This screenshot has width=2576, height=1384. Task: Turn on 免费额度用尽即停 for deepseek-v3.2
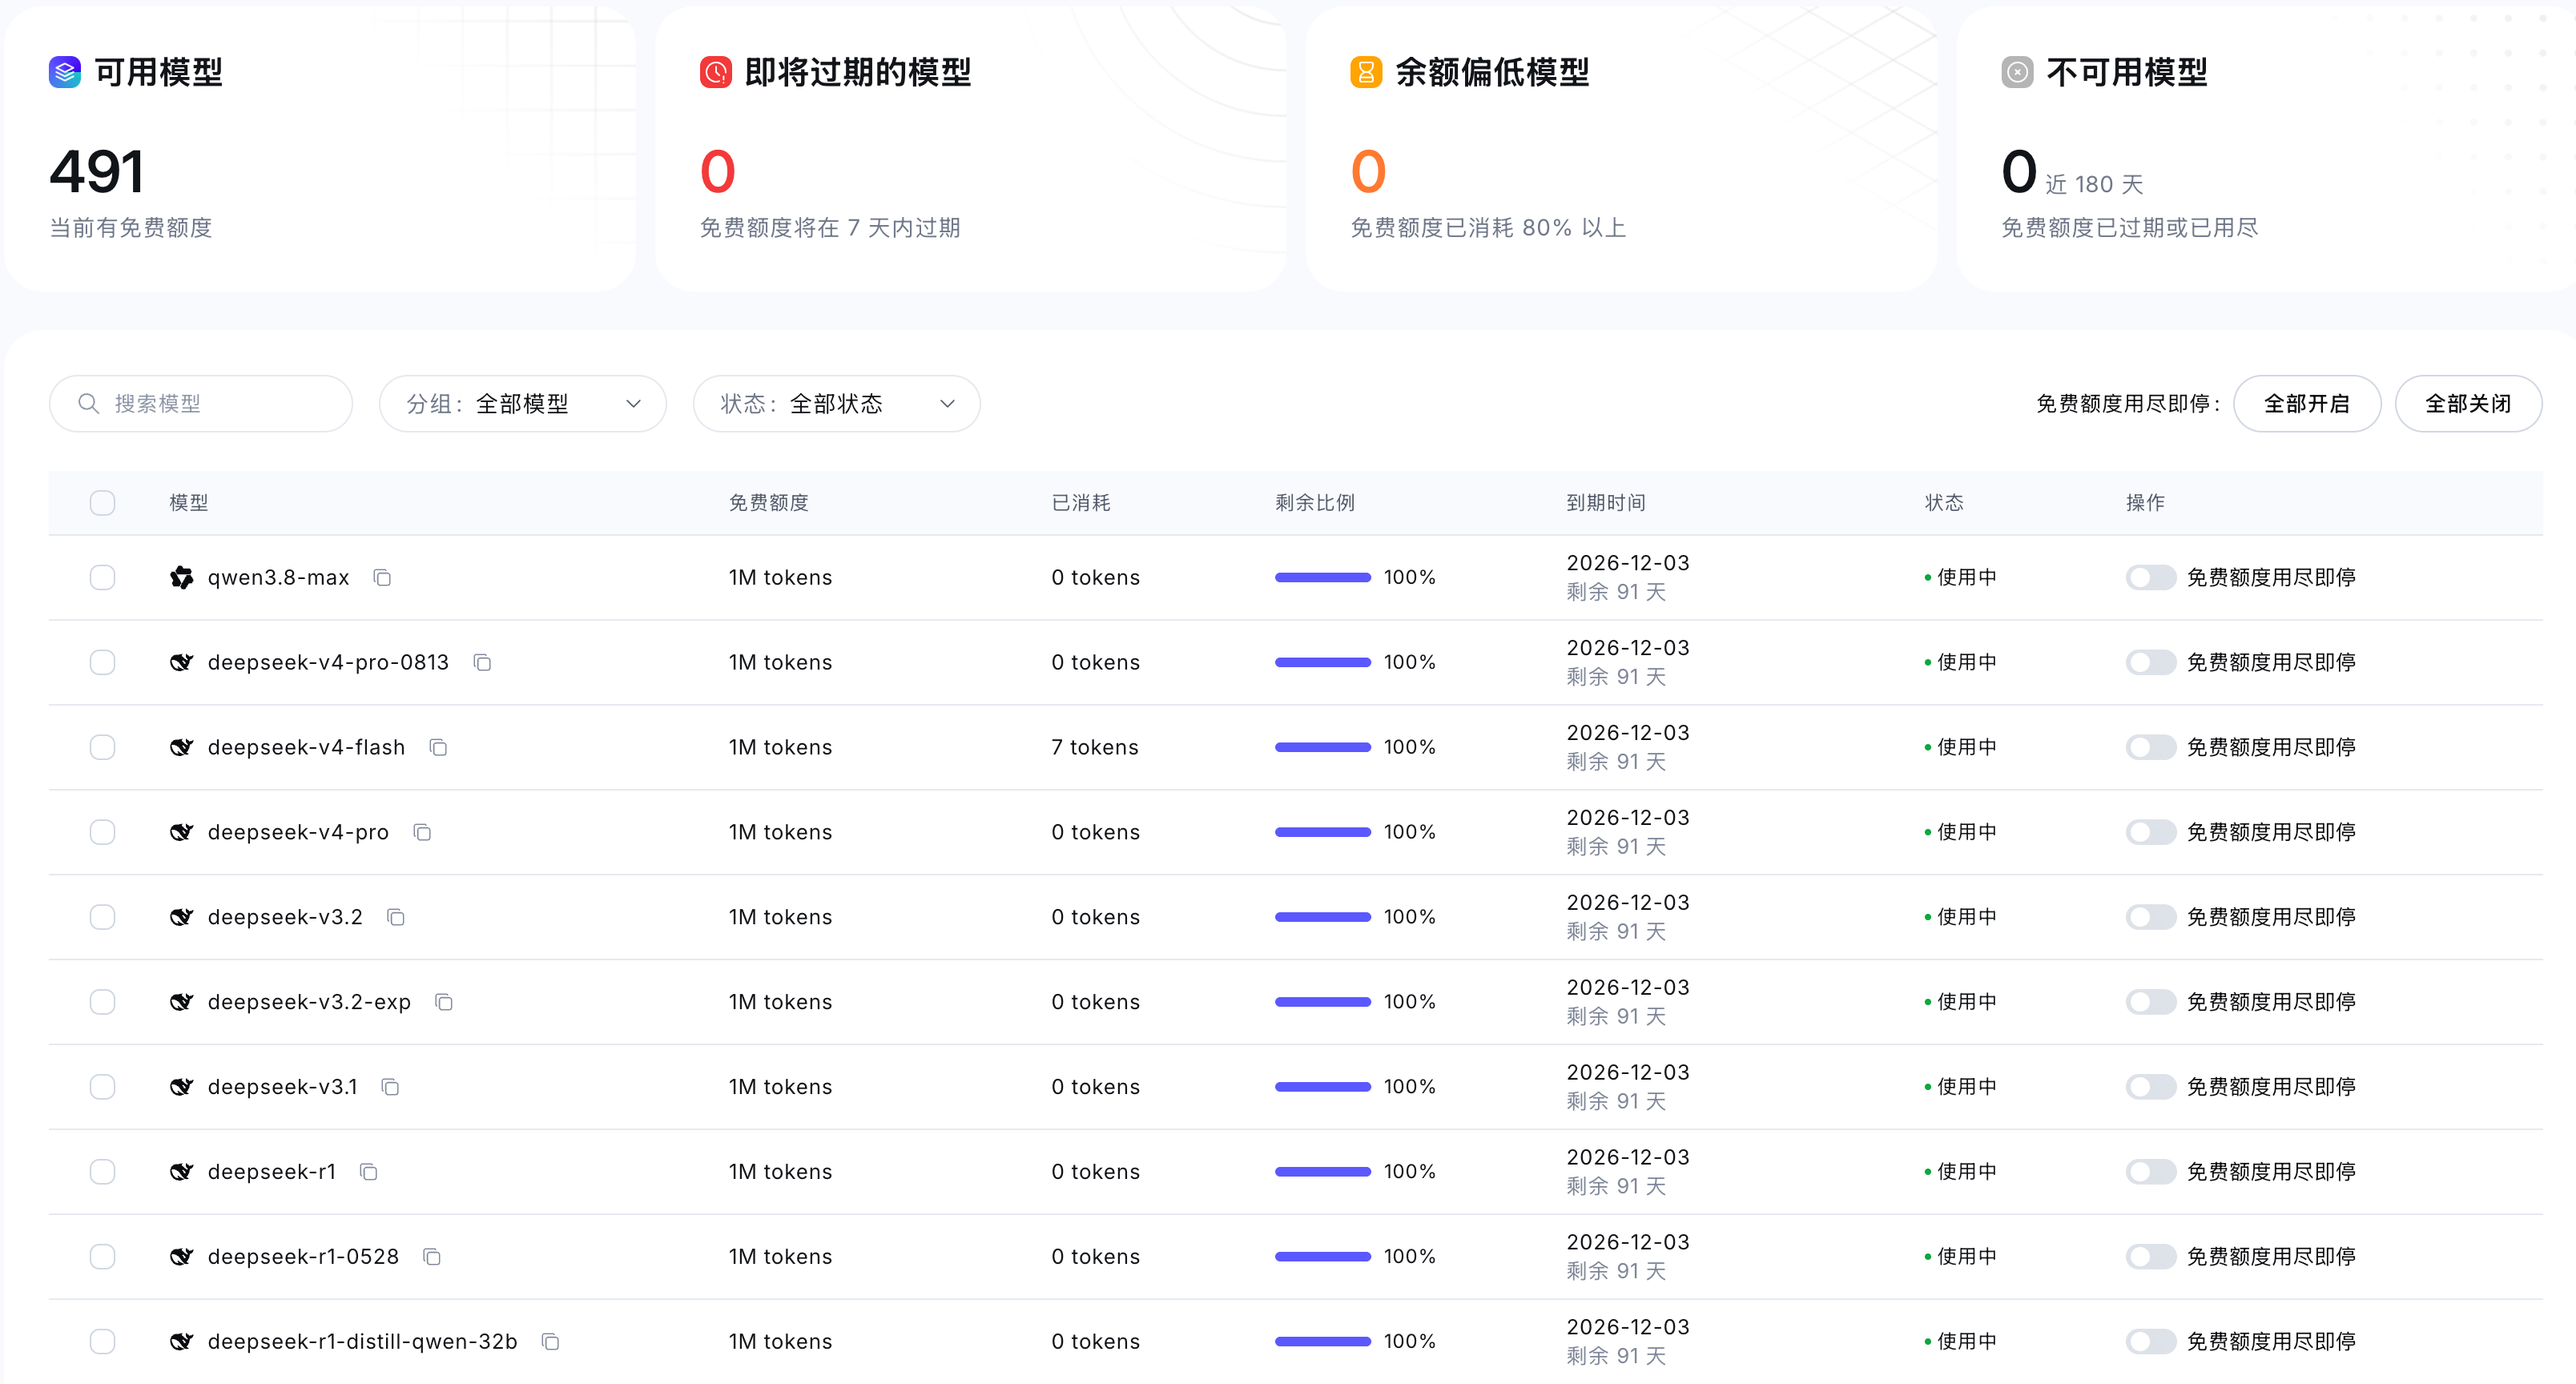[x=2151, y=918]
